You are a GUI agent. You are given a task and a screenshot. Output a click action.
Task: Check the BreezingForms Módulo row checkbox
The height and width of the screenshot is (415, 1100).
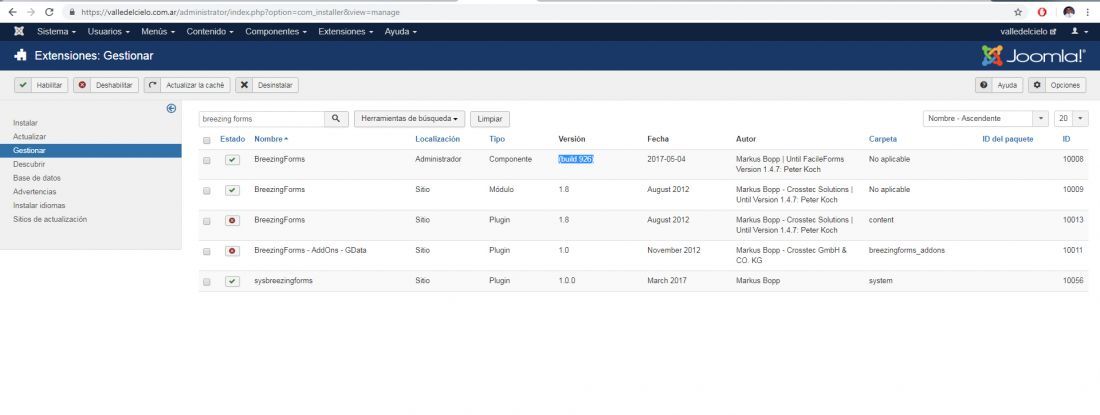pyautogui.click(x=206, y=190)
